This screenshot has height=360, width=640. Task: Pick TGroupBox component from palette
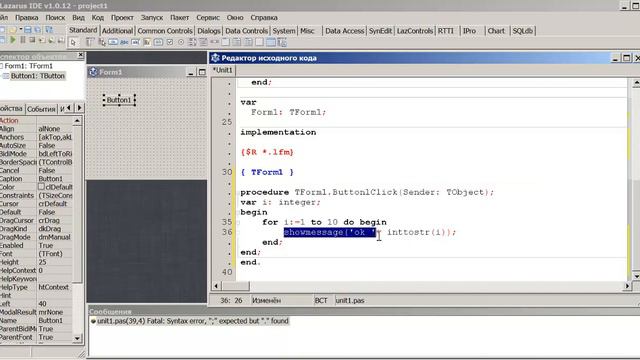click(x=225, y=42)
